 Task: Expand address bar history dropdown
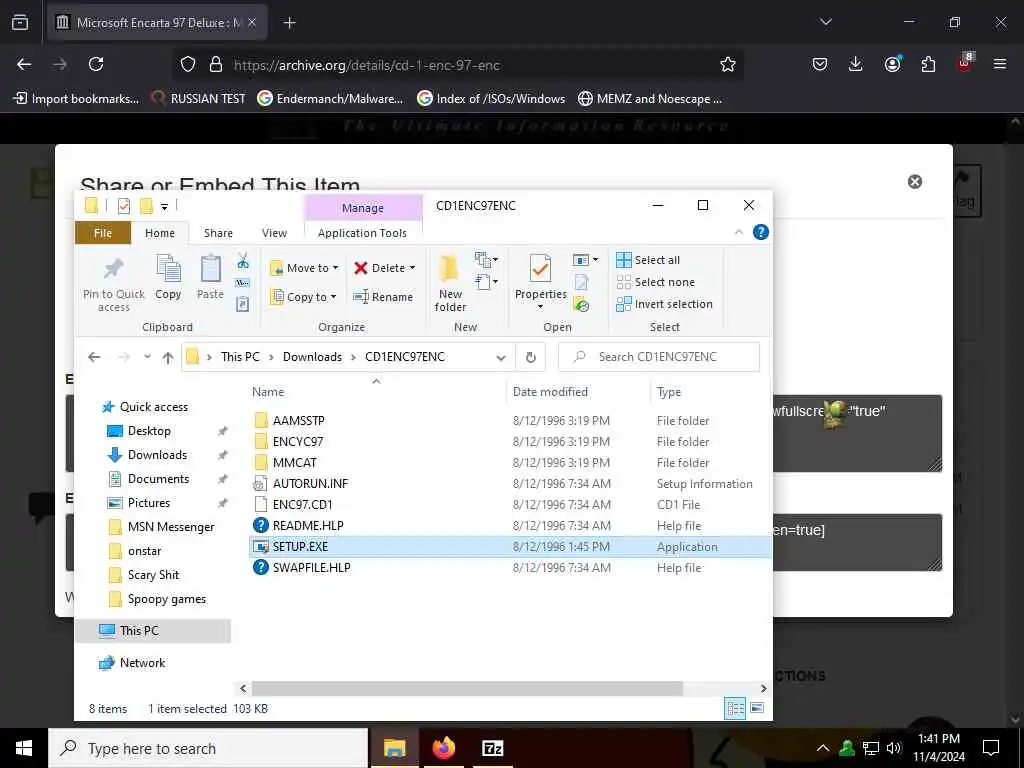point(501,357)
